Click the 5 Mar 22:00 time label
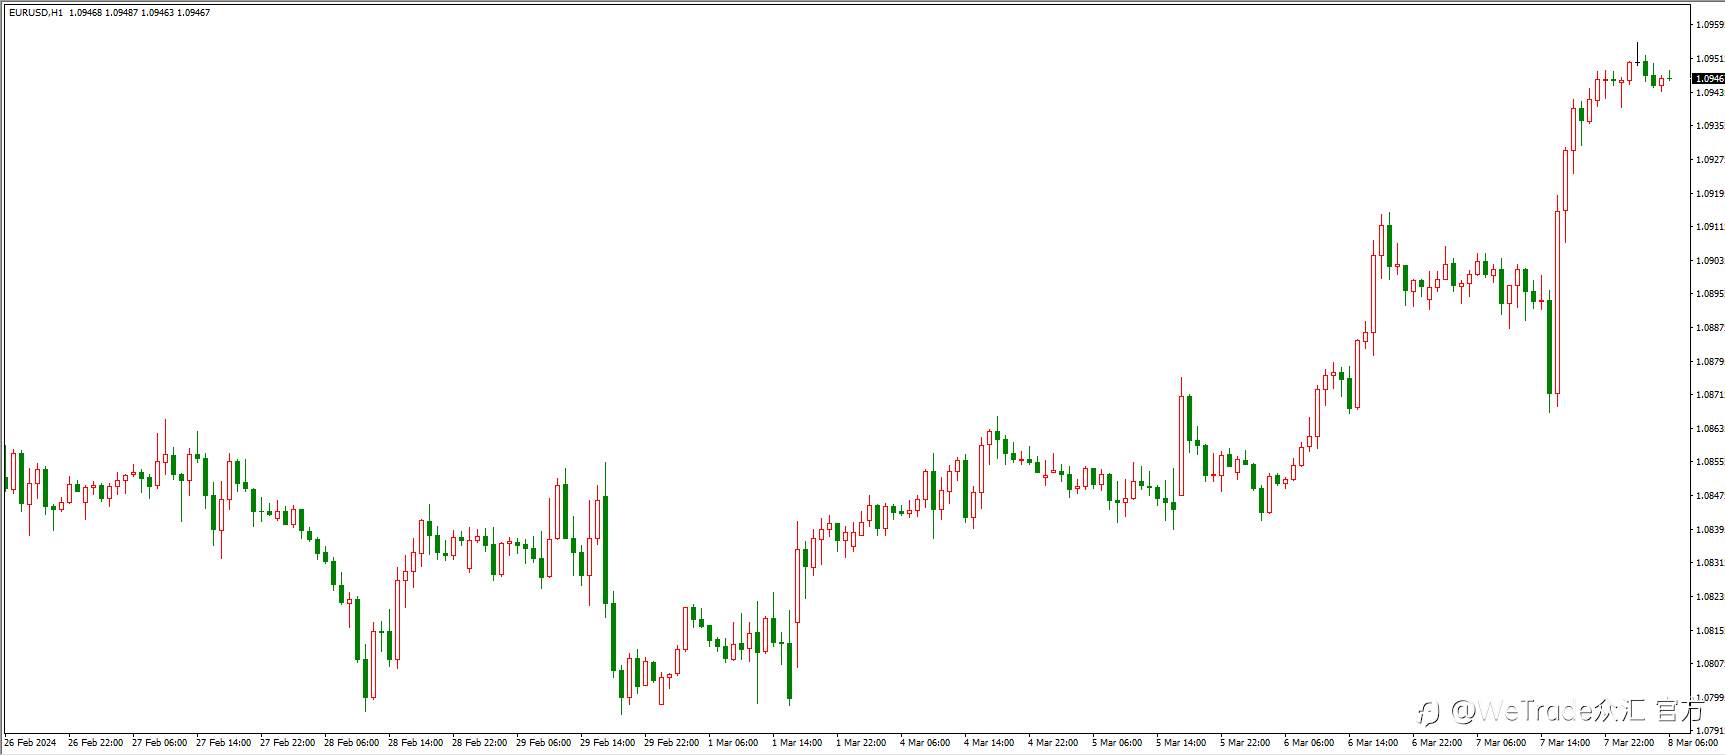 pyautogui.click(x=1245, y=743)
